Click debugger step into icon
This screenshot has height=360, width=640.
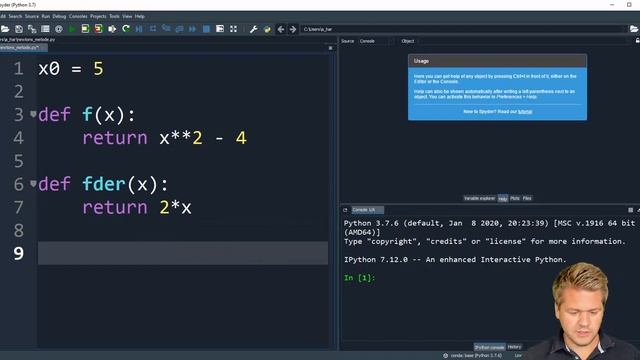point(166,29)
